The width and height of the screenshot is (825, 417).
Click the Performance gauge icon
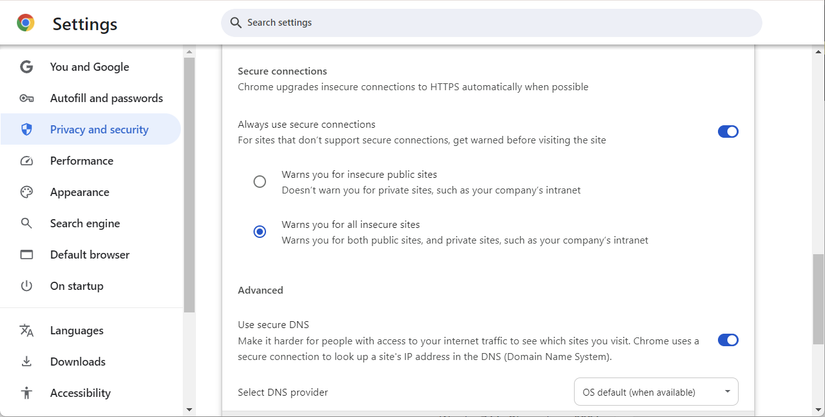(x=27, y=161)
